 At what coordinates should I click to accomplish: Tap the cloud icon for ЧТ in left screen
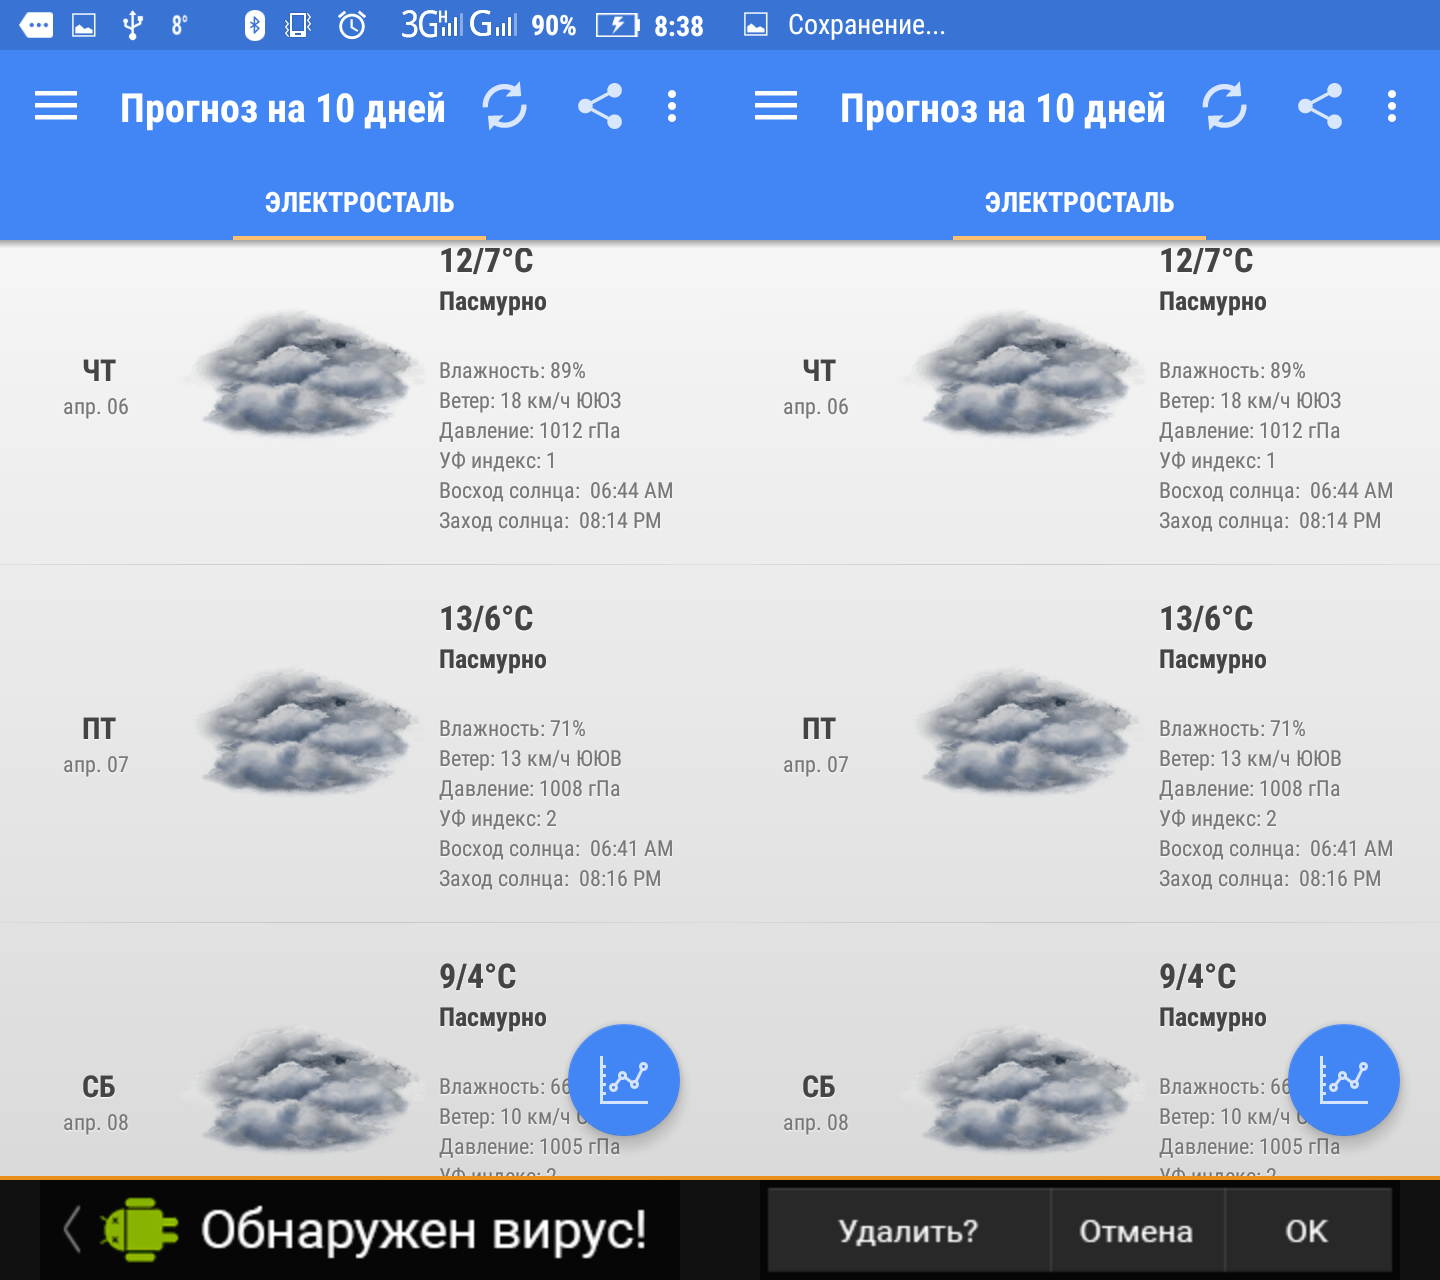click(x=302, y=374)
